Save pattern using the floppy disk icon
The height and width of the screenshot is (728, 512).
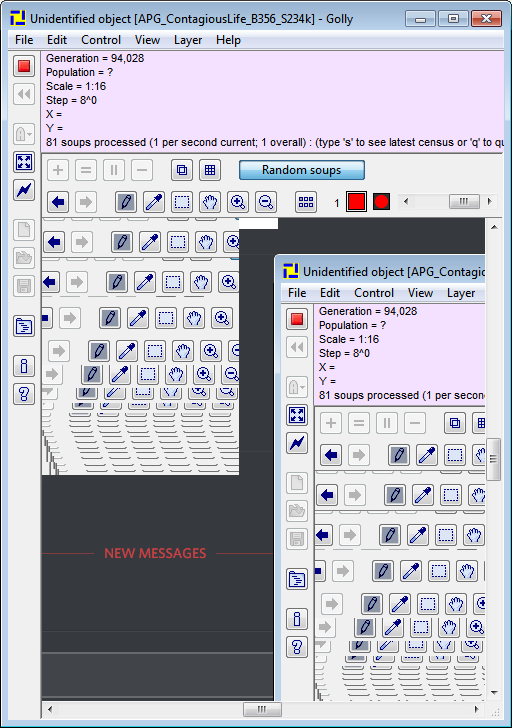(x=24, y=286)
